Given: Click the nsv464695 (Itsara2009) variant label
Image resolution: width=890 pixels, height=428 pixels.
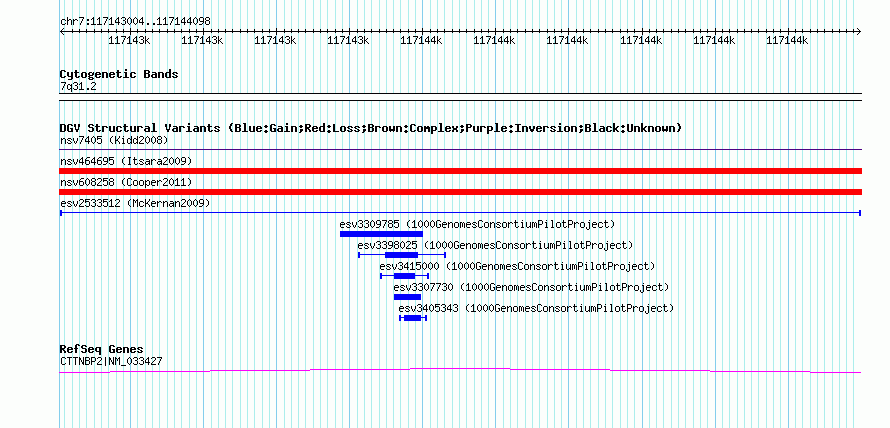Looking at the screenshot, I should point(126,161).
